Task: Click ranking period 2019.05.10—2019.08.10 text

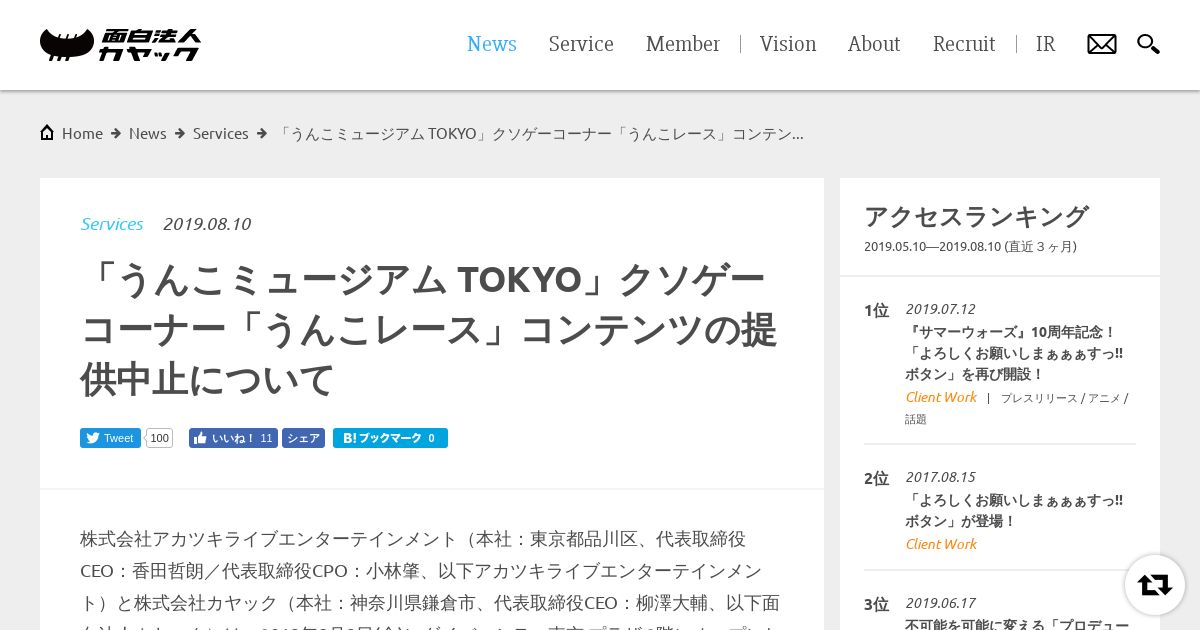Action: click(x=970, y=247)
